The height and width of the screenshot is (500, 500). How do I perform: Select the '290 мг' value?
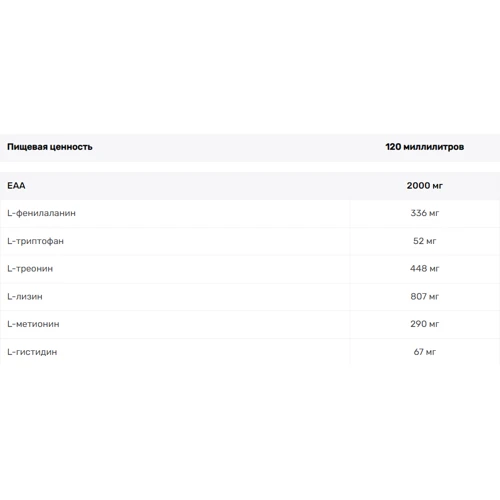(425, 324)
